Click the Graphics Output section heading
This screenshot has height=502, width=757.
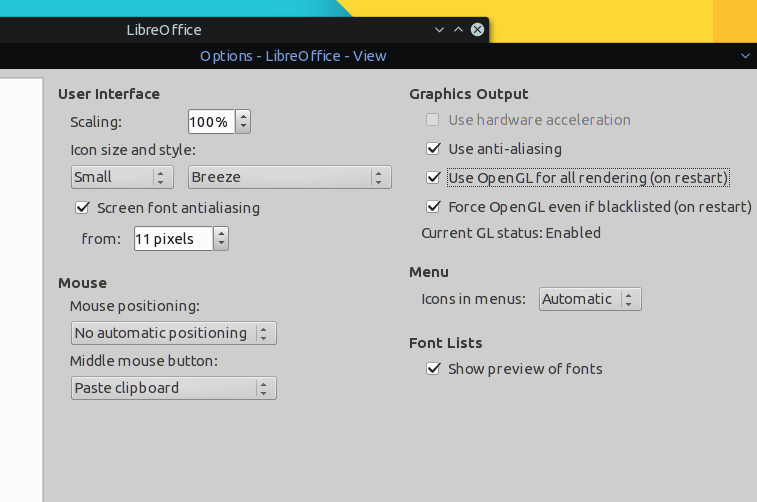click(x=469, y=94)
